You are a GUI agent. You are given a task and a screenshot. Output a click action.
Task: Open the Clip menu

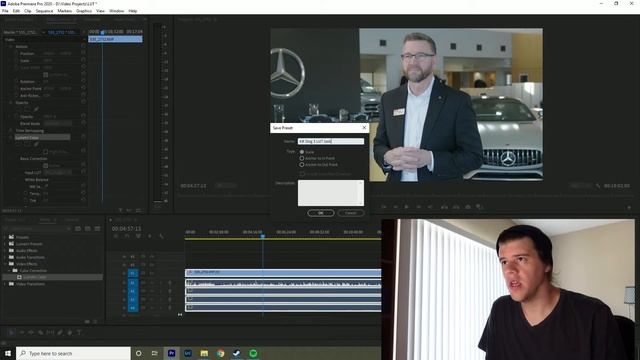coord(27,11)
